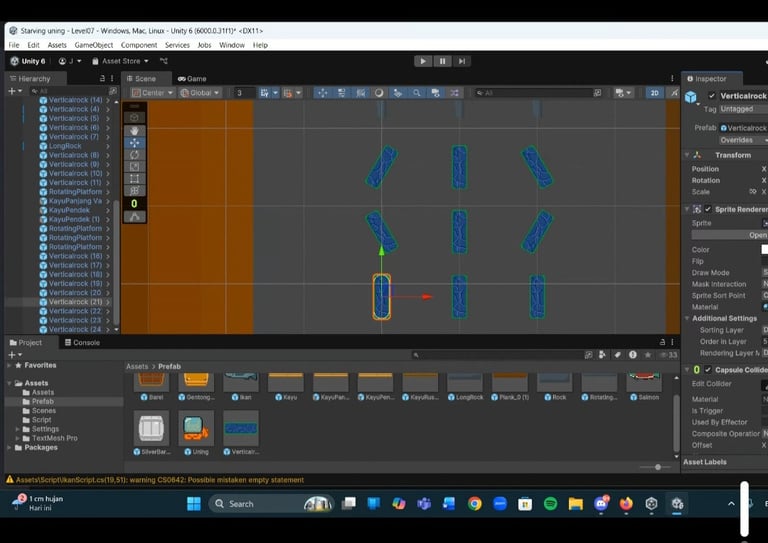Image resolution: width=768 pixels, height=543 pixels.
Task: Switch to the Game tab
Action: point(192,78)
